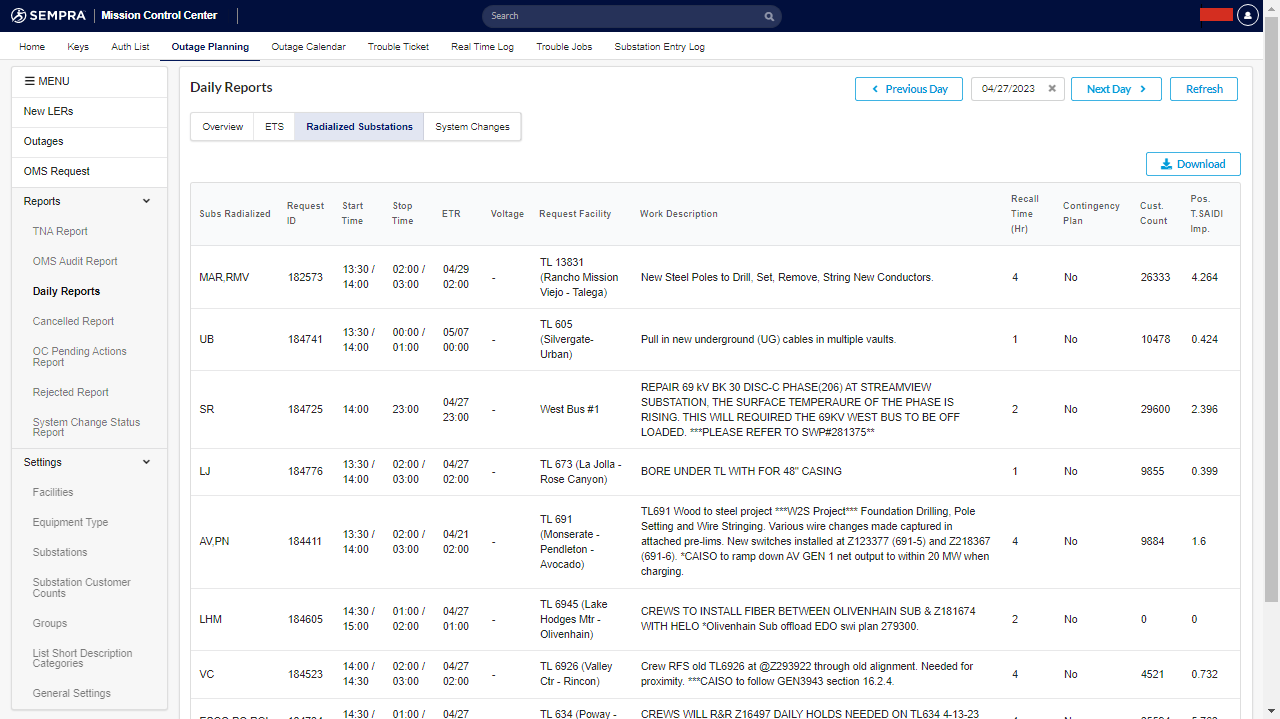Click the date input field
Screen dimensions: 1280x719
click(x=1008, y=89)
